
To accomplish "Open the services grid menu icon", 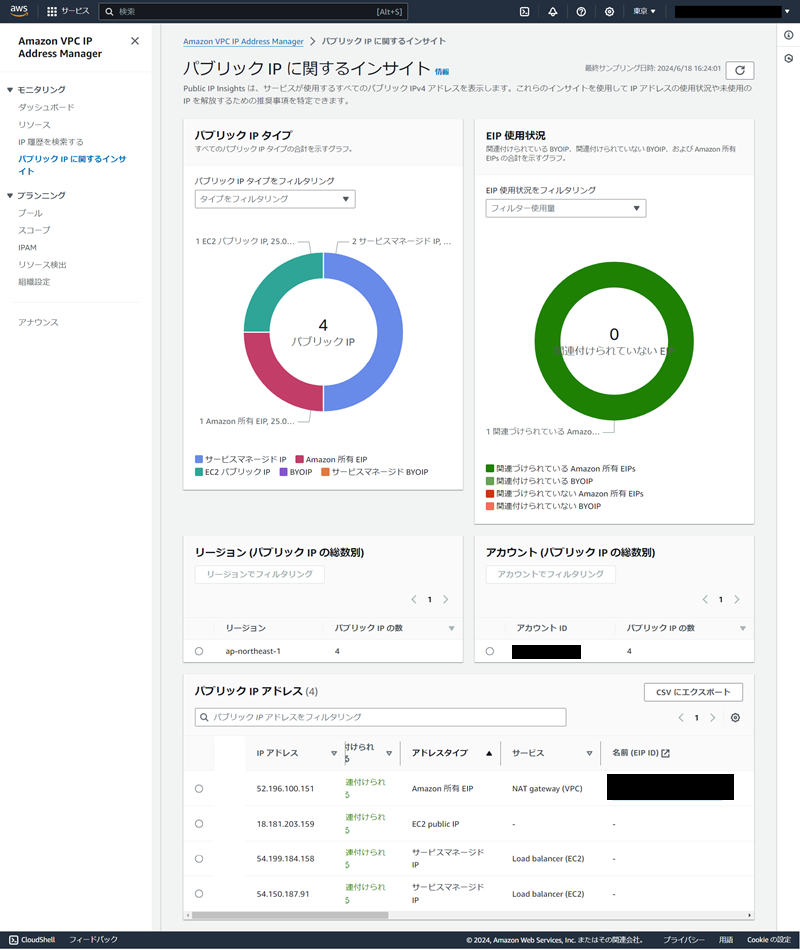I will pos(52,11).
